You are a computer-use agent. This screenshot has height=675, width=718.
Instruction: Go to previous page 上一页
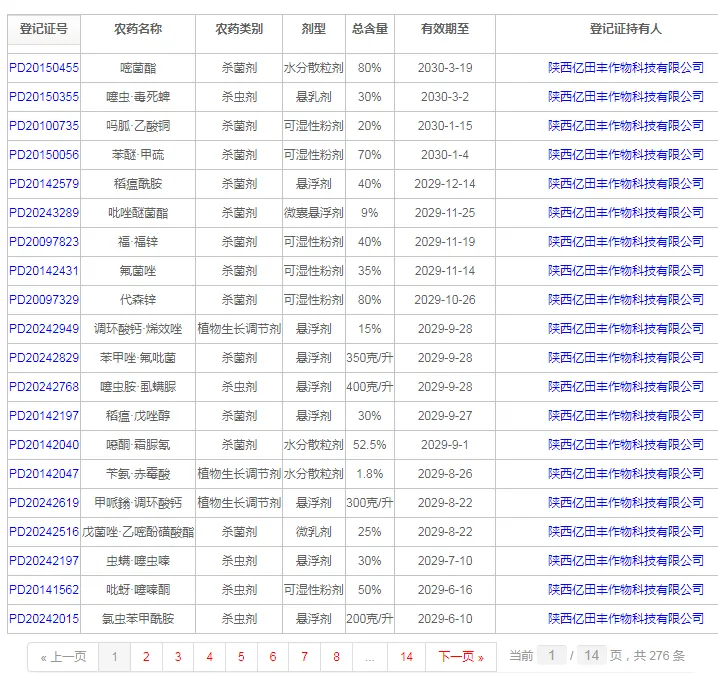click(x=63, y=657)
